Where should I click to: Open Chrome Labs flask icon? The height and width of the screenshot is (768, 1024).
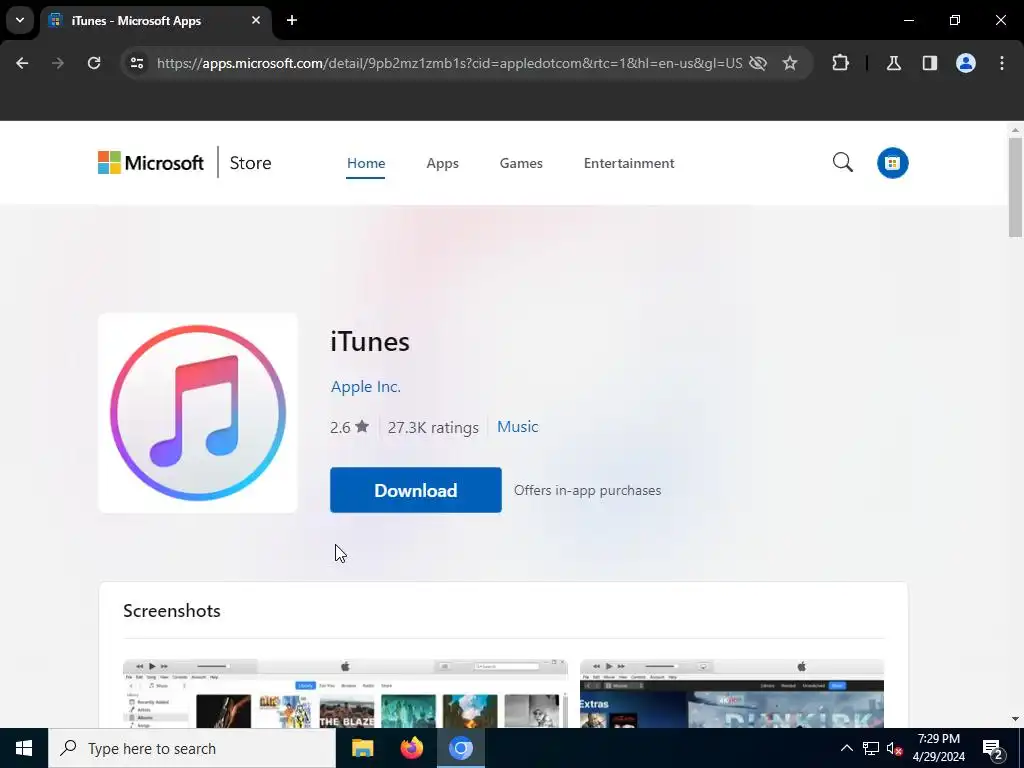tap(894, 63)
